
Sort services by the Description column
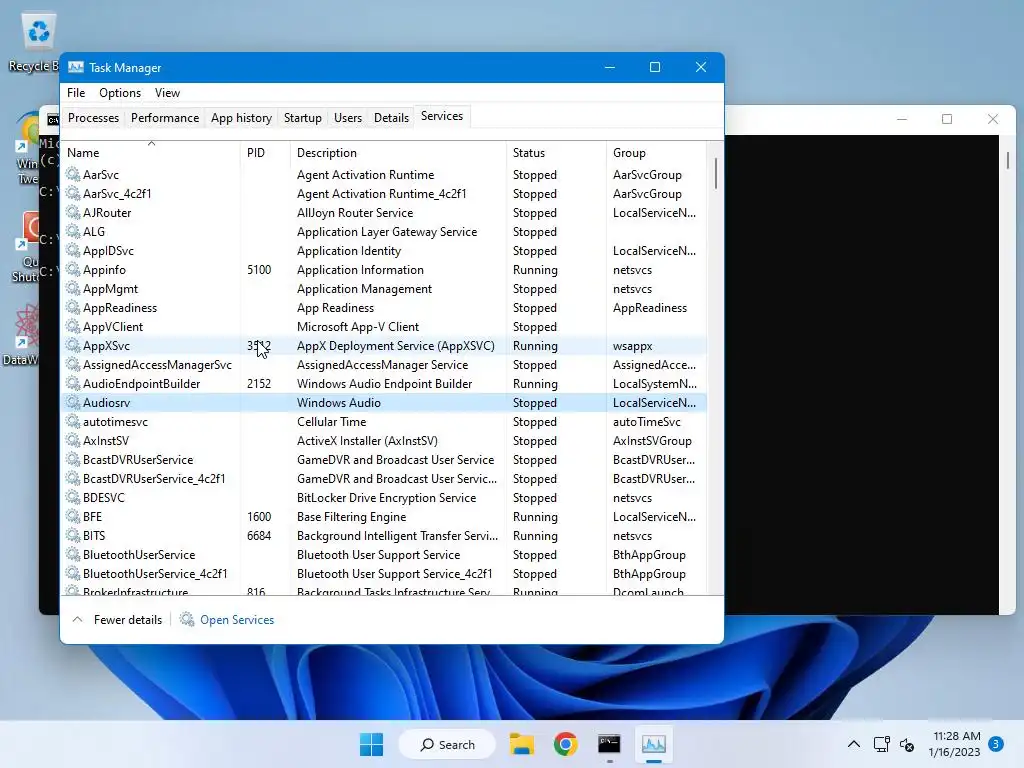(x=398, y=153)
